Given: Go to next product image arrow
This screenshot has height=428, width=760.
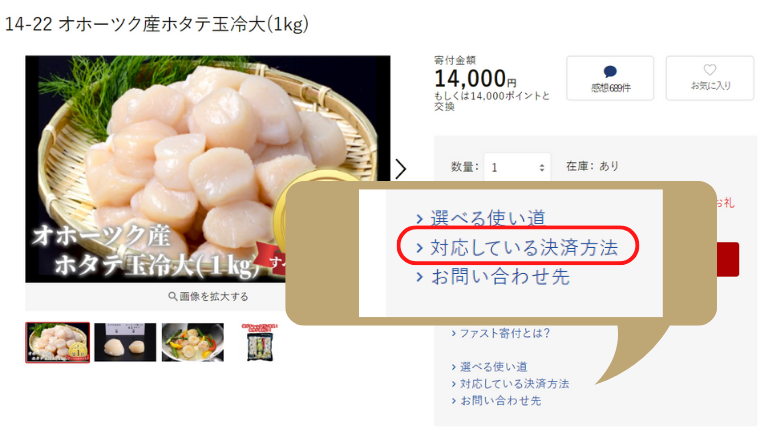Looking at the screenshot, I should (x=400, y=169).
